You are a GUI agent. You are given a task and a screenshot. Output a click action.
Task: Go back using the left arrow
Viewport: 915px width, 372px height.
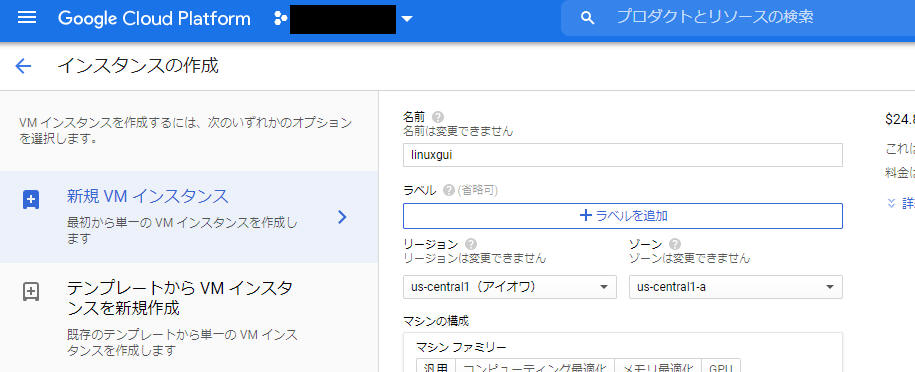coord(23,66)
